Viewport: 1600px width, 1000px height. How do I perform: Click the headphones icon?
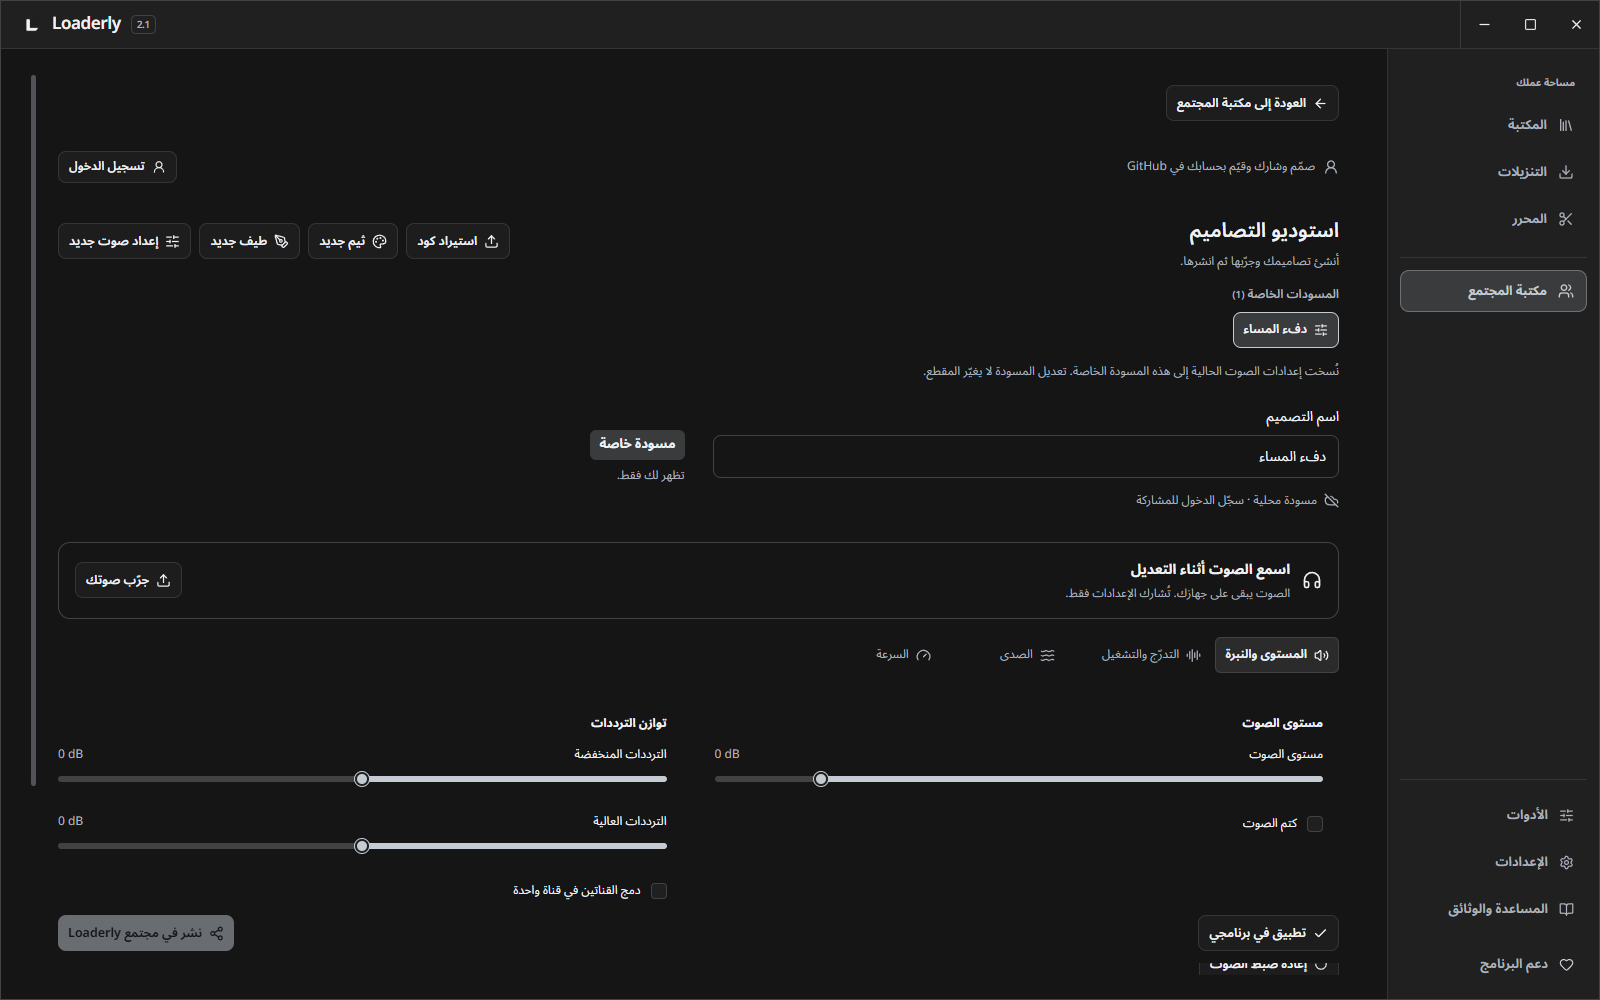(1312, 580)
